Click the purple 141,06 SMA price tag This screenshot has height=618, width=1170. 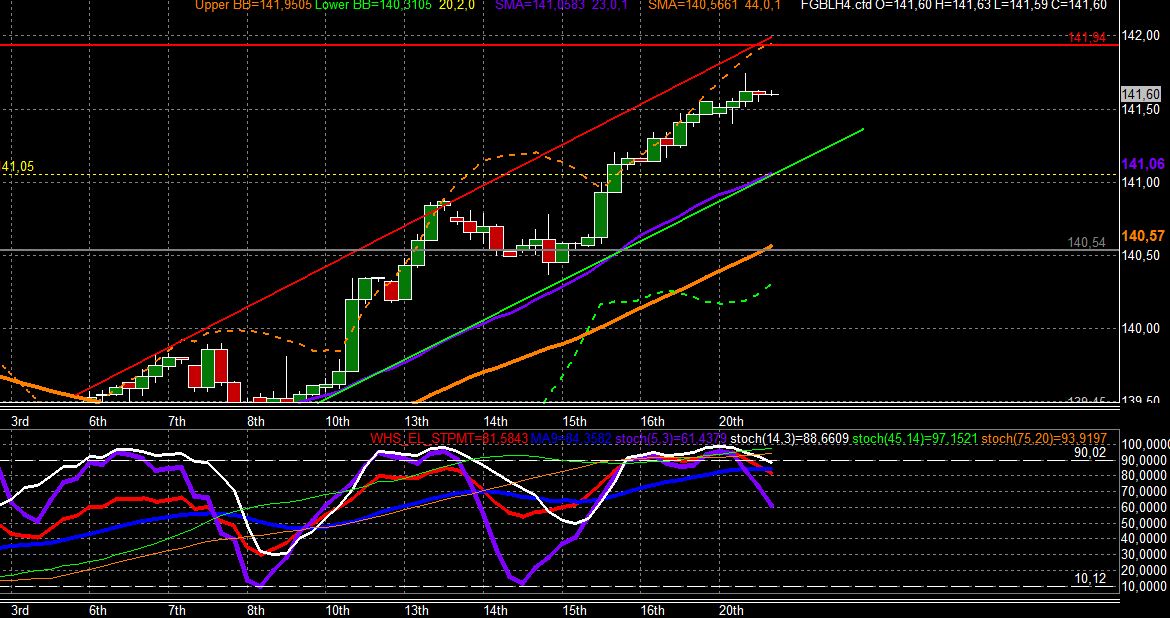point(1142,165)
